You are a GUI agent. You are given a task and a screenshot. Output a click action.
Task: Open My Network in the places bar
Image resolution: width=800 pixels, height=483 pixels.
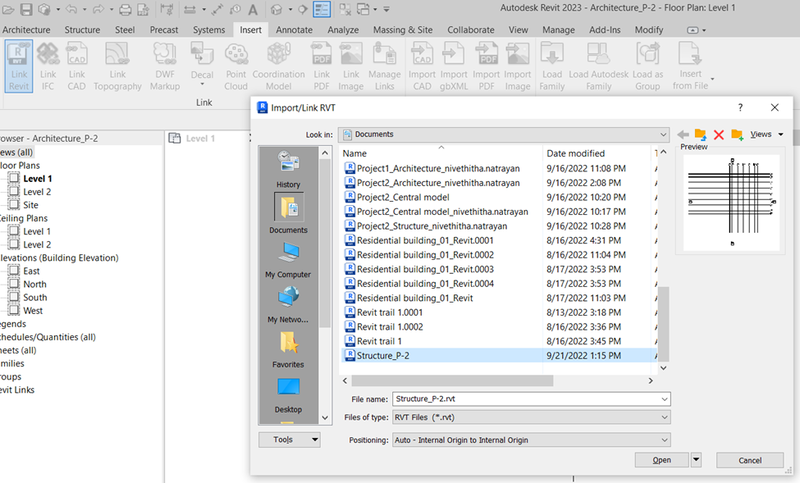coord(288,305)
